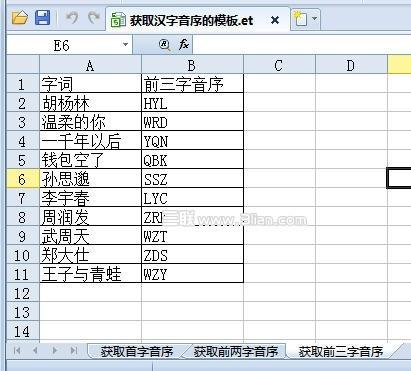Click cell containing 武周天

click(x=90, y=236)
